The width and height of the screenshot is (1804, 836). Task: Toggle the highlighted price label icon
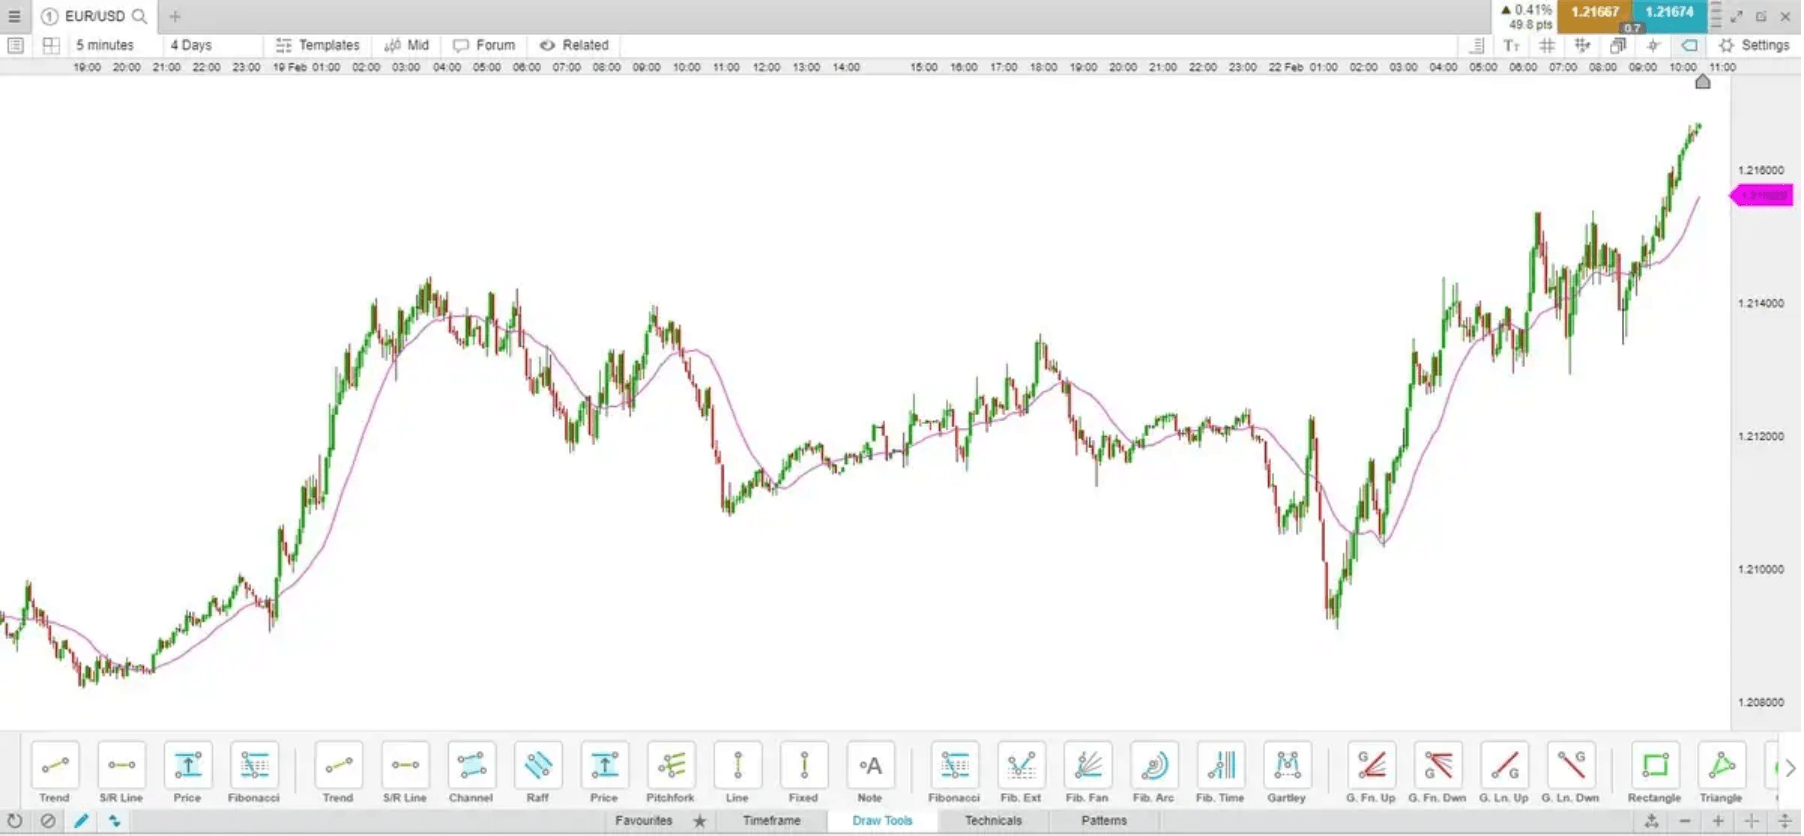coord(1689,45)
